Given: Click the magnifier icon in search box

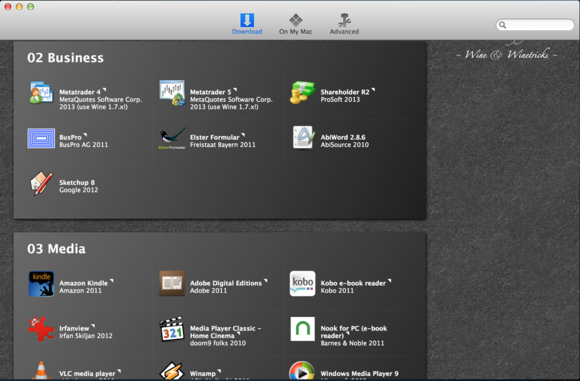Looking at the screenshot, I should (502, 25).
